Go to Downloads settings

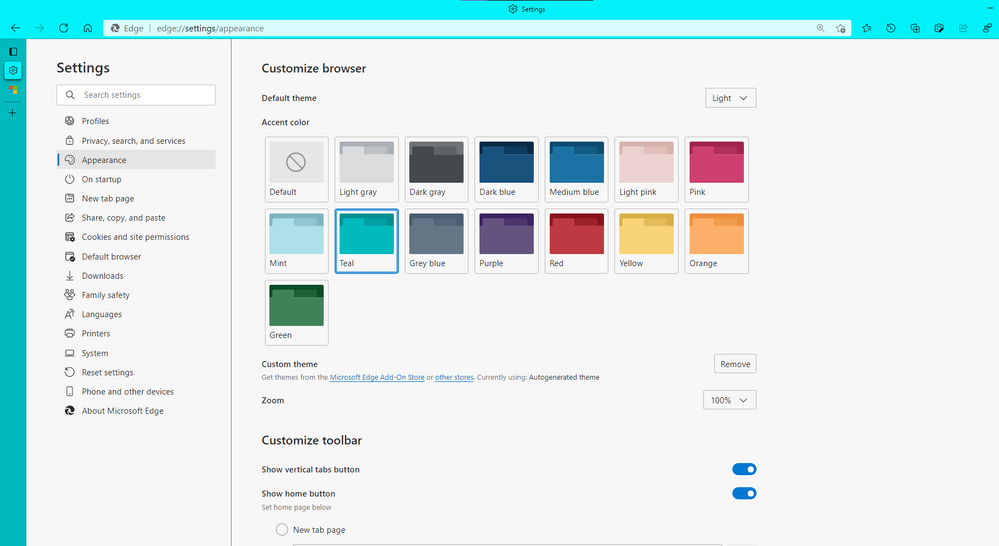click(136, 276)
